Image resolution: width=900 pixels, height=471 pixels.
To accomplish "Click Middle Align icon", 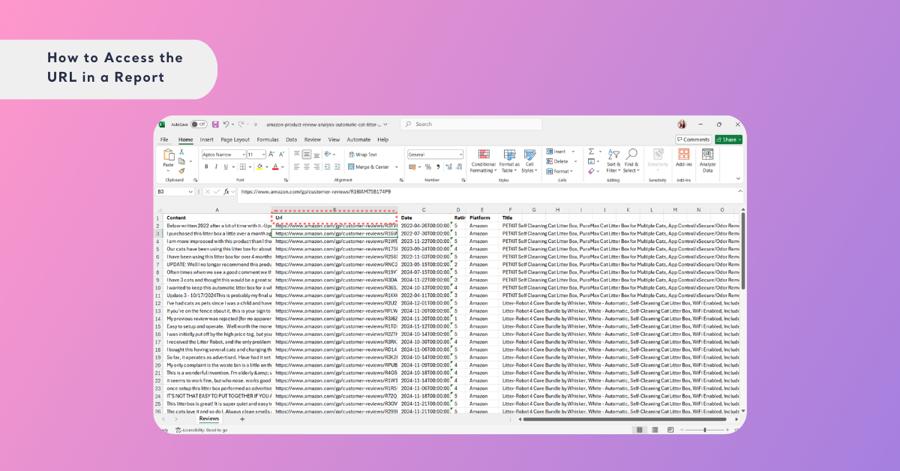I will click(307, 154).
